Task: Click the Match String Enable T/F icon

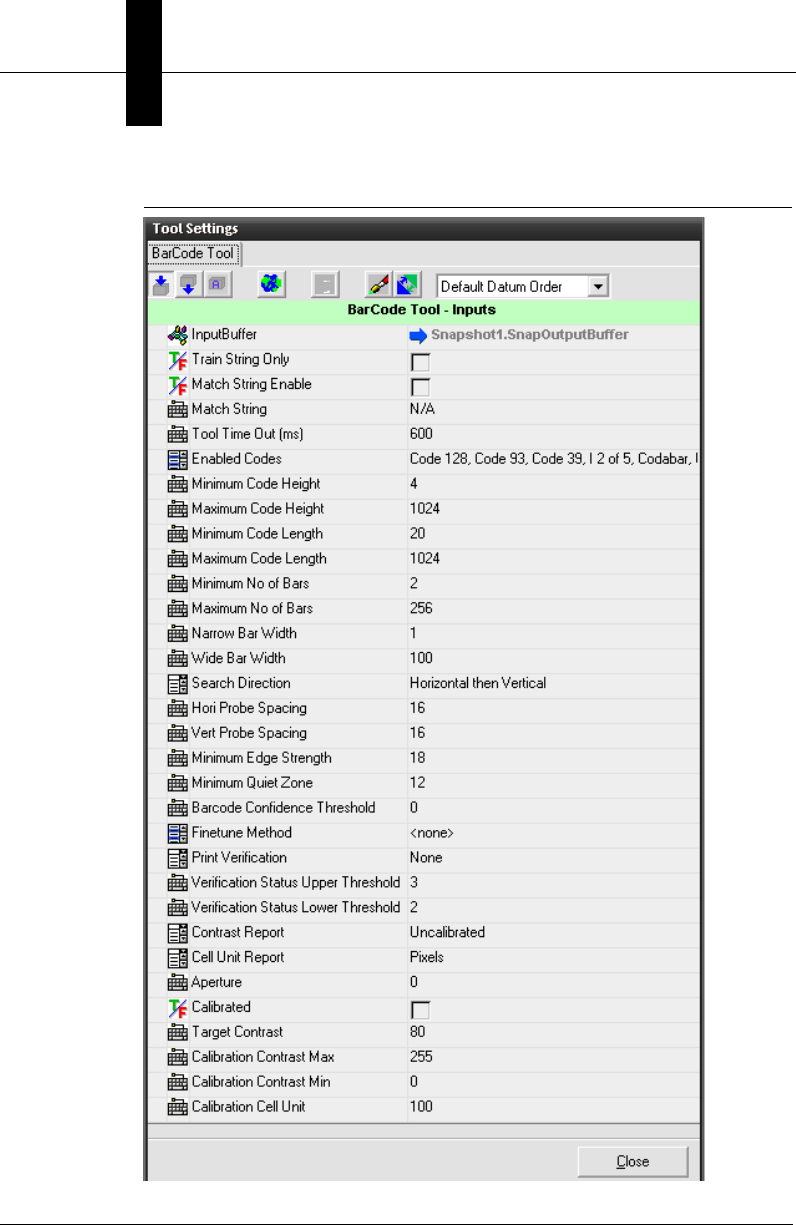Action: pos(177,385)
